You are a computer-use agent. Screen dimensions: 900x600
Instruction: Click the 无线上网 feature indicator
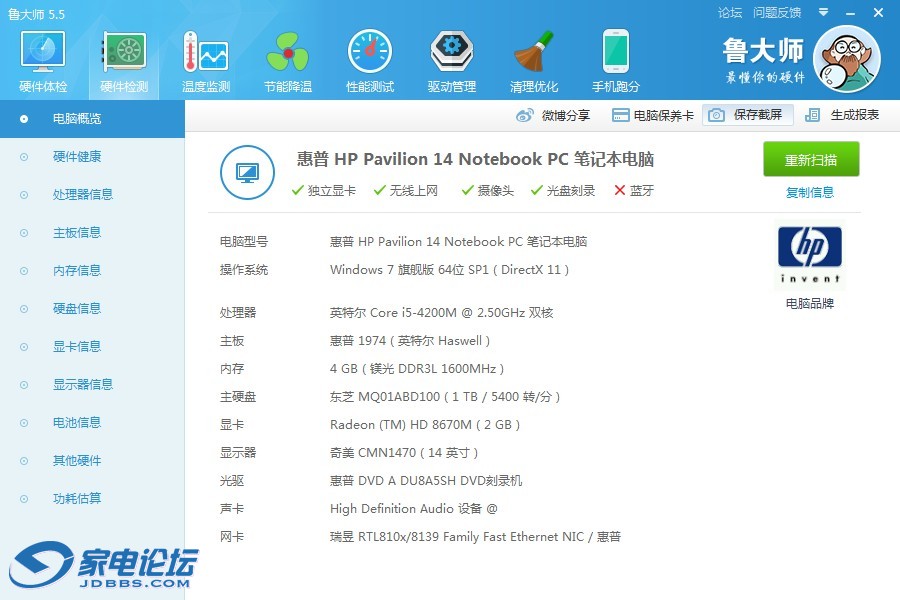406,191
